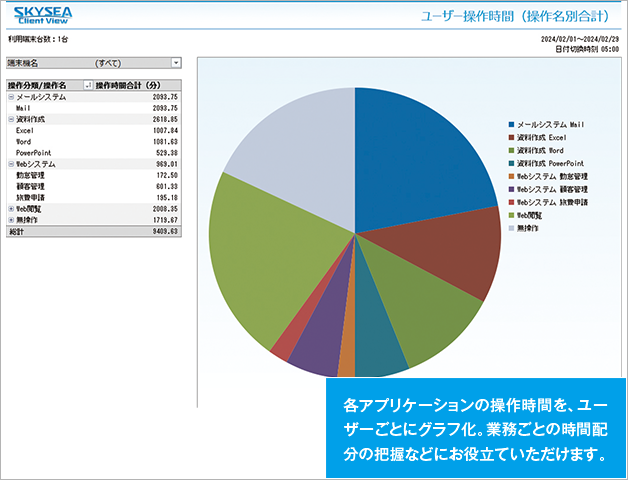628x480 pixels.
Task: Click the 無操作 time value cell
Action: [165, 220]
